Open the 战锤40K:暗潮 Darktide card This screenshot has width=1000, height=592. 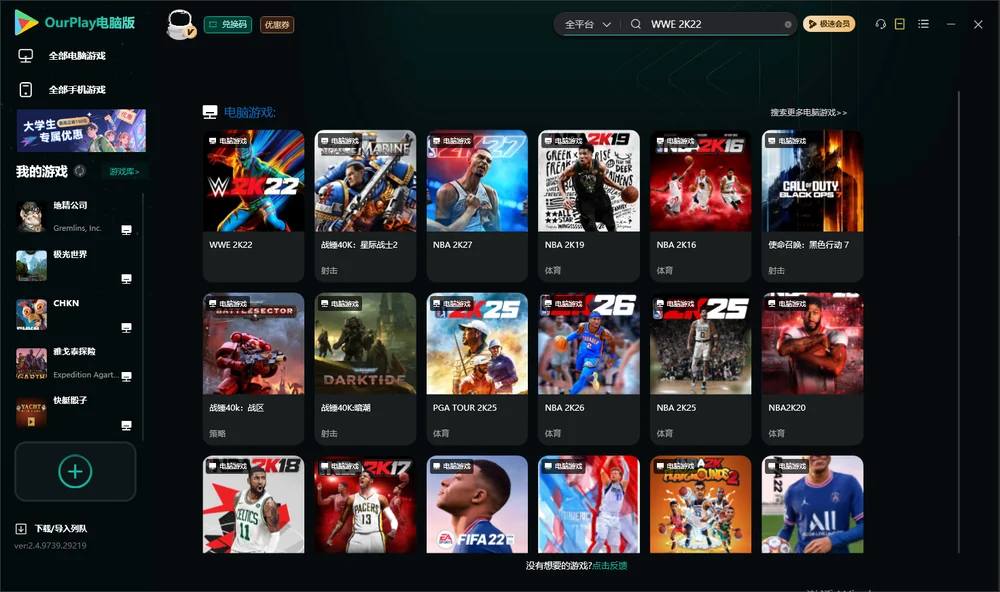(x=365, y=369)
